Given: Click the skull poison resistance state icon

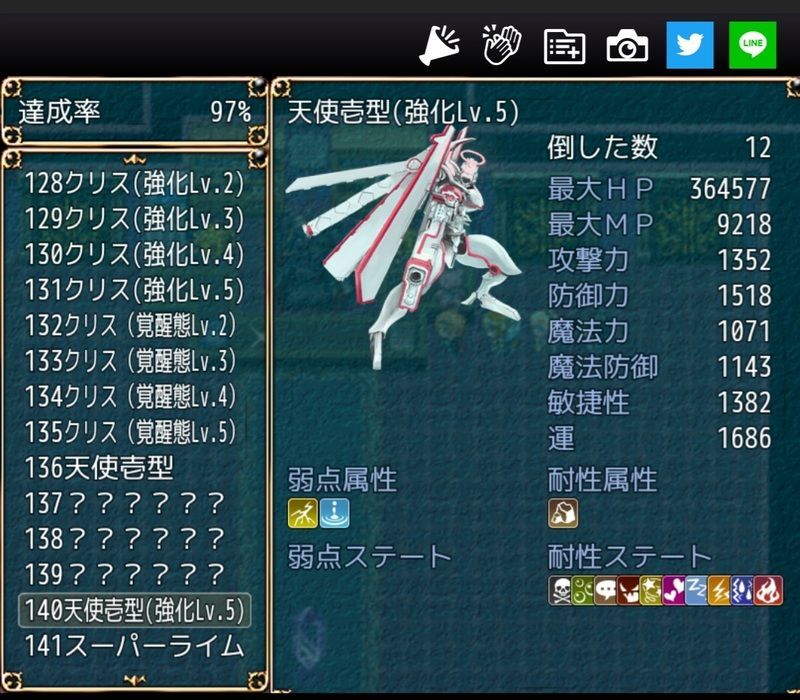Looking at the screenshot, I should pyautogui.click(x=560, y=591).
